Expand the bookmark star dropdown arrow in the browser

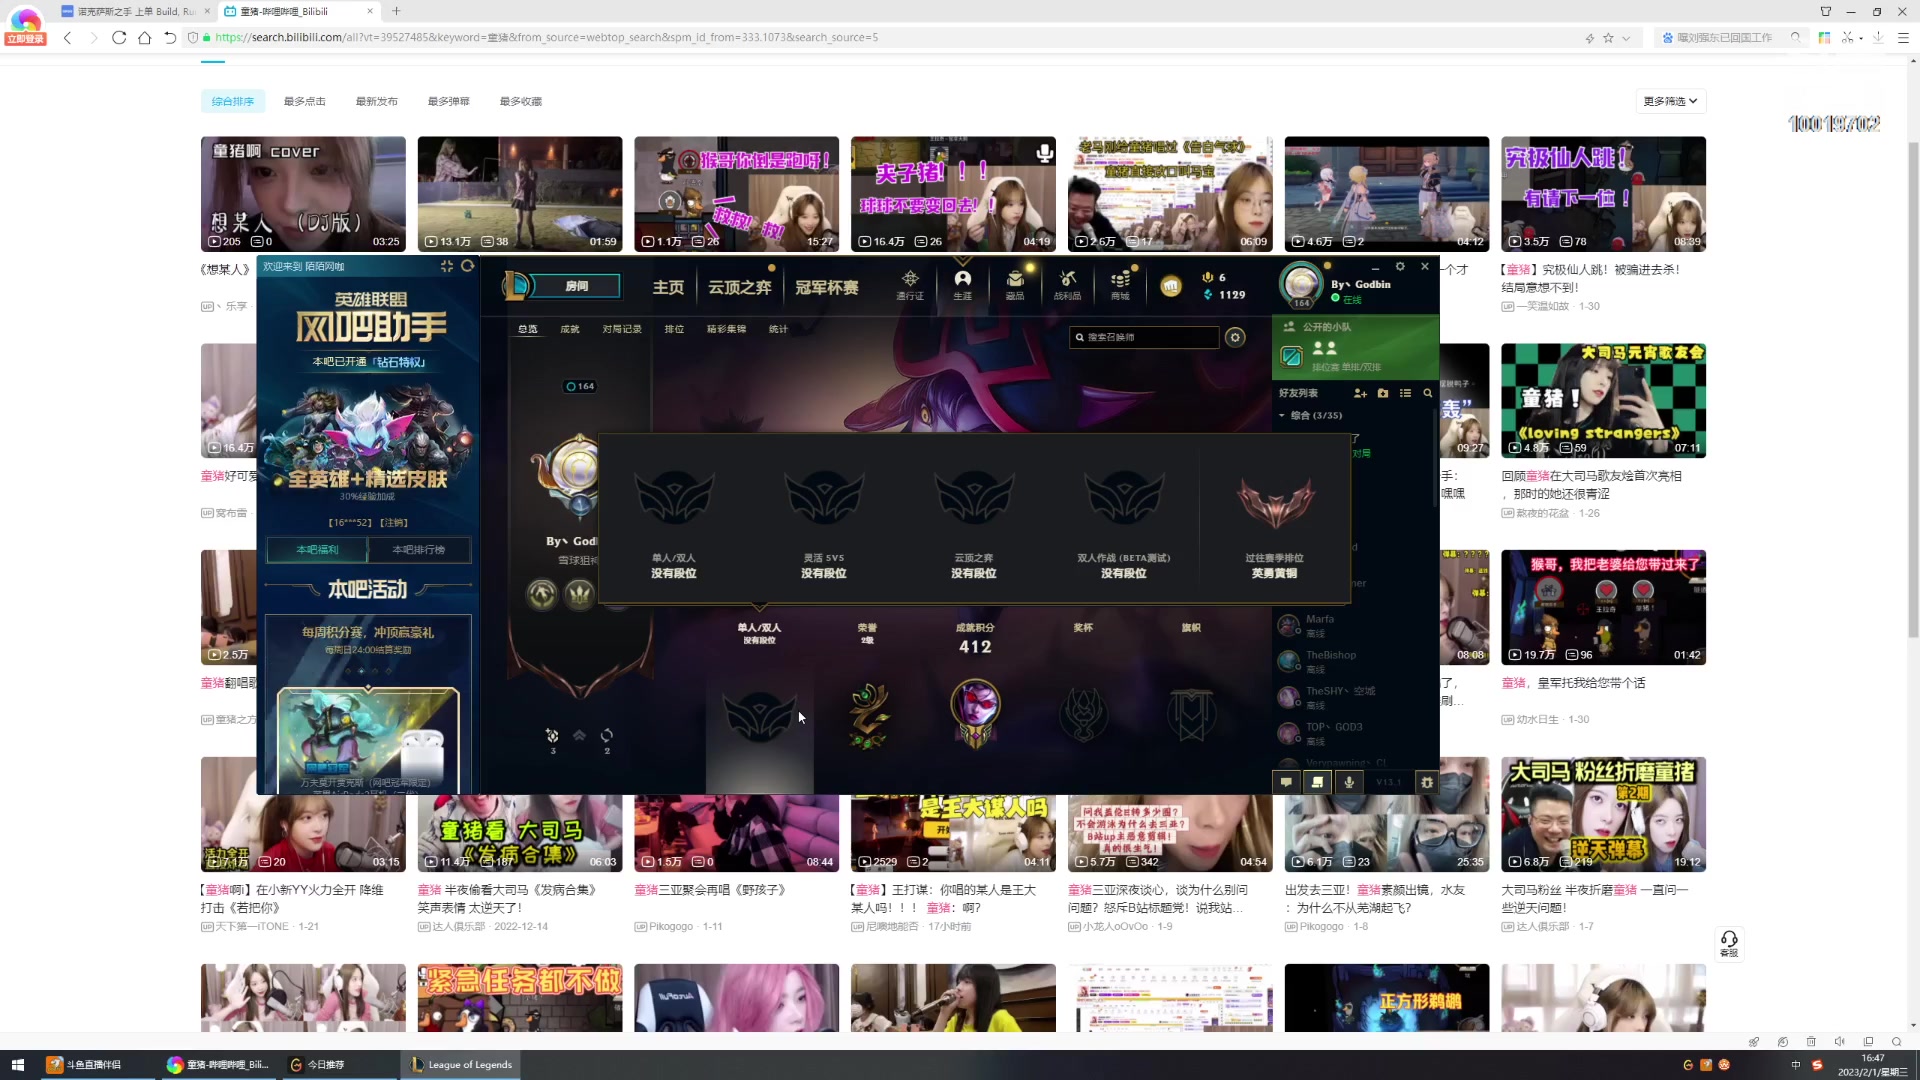pyautogui.click(x=1626, y=38)
